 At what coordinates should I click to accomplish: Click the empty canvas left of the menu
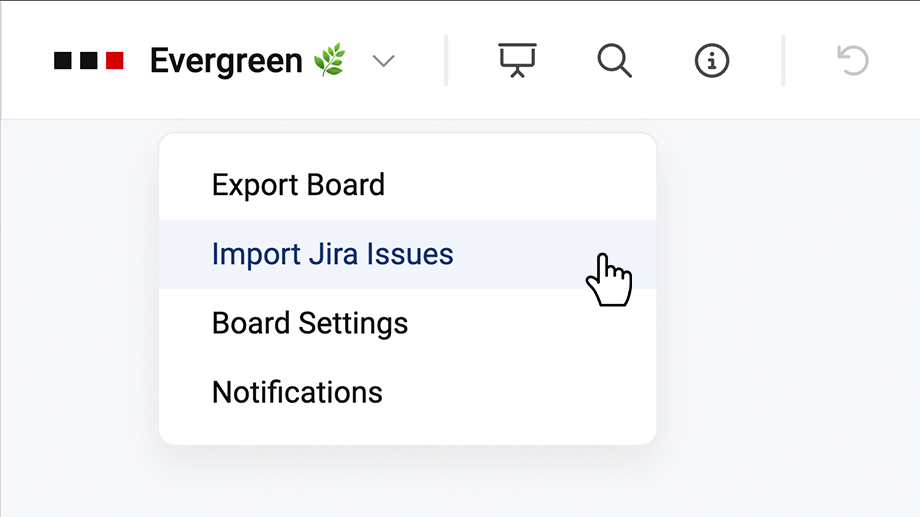pos(78,300)
